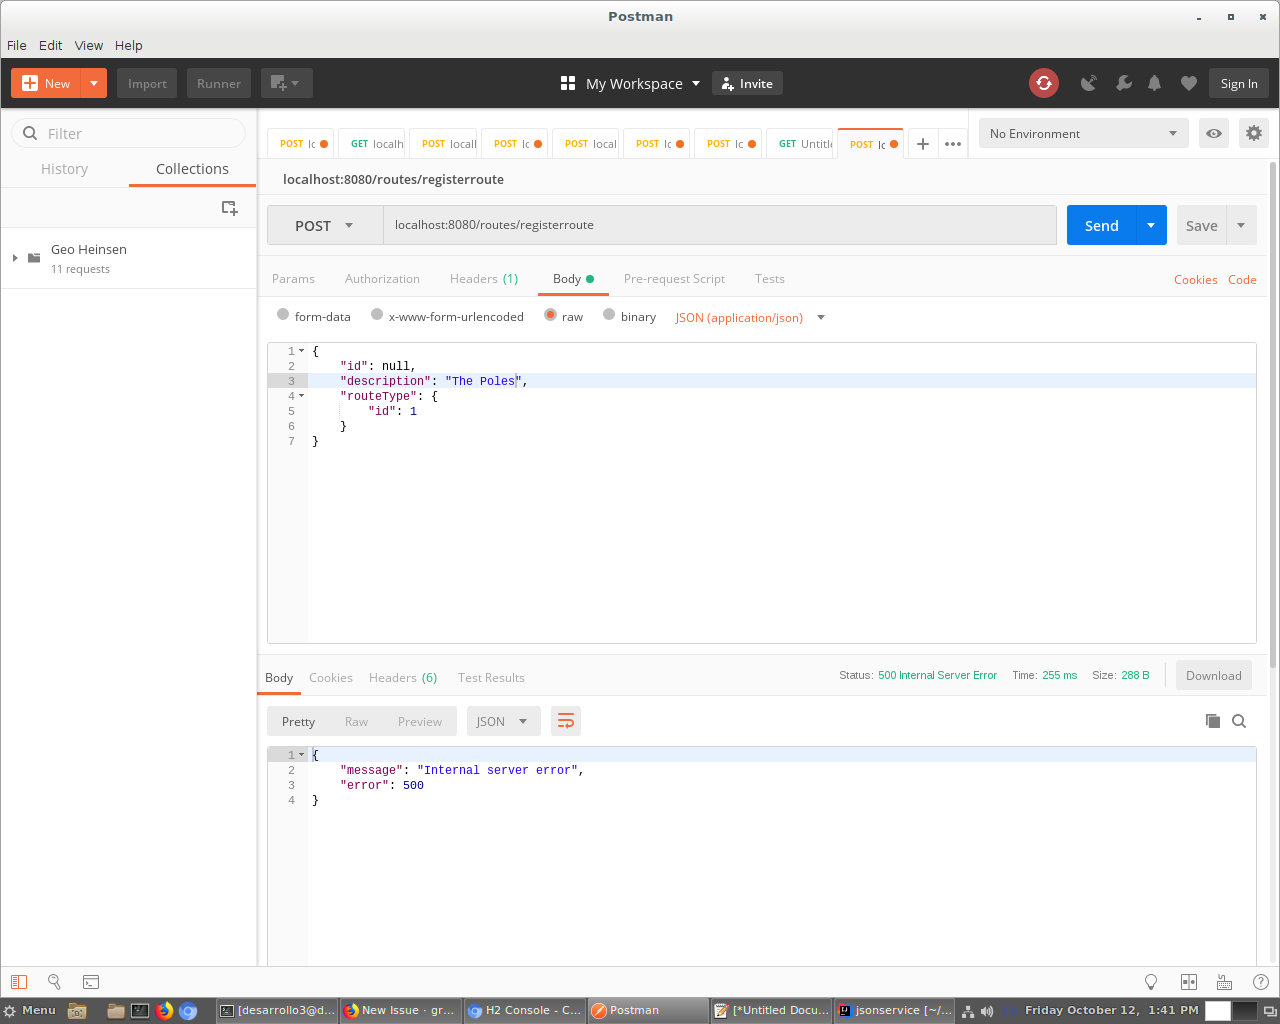Viewport: 1280px width, 1024px height.
Task: Open the Postman console icon in status bar
Action: pyautogui.click(x=91, y=982)
